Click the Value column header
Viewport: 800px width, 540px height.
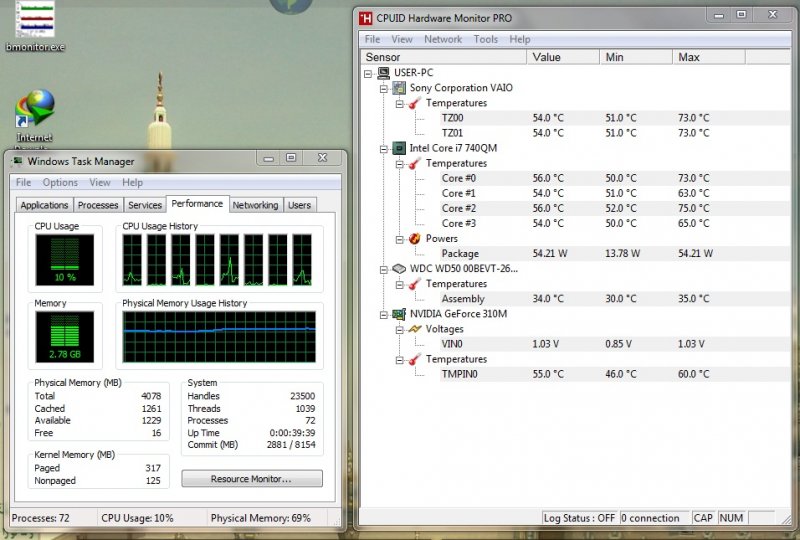pos(563,57)
